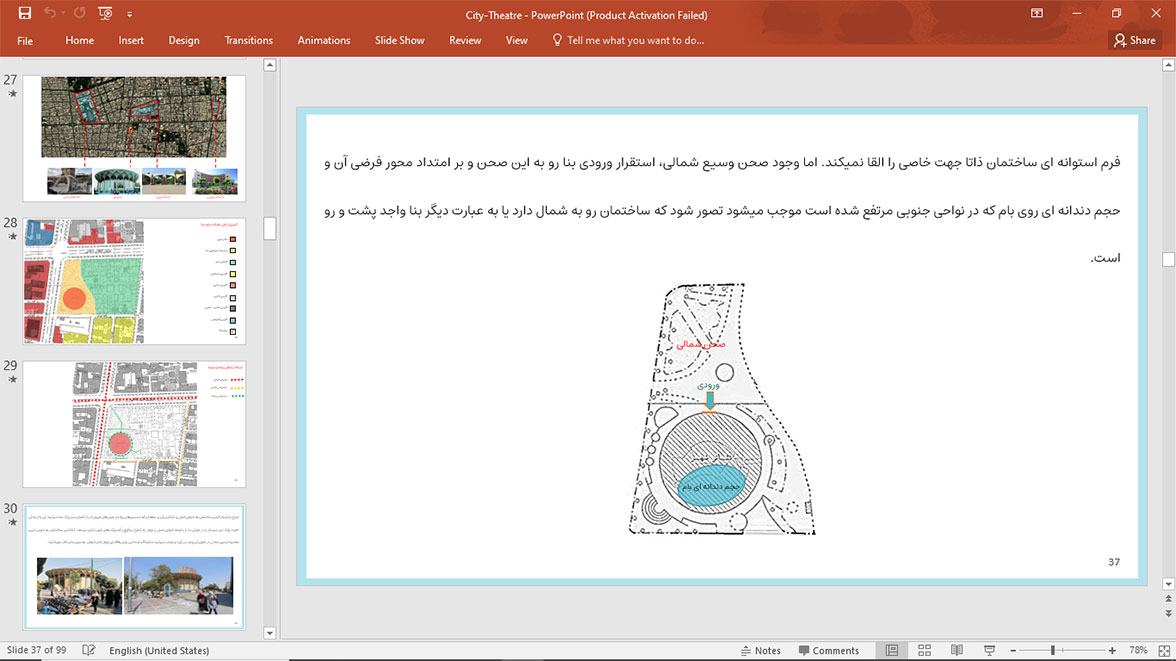
Task: Click the zoom in plus button
Action: coord(1112,650)
